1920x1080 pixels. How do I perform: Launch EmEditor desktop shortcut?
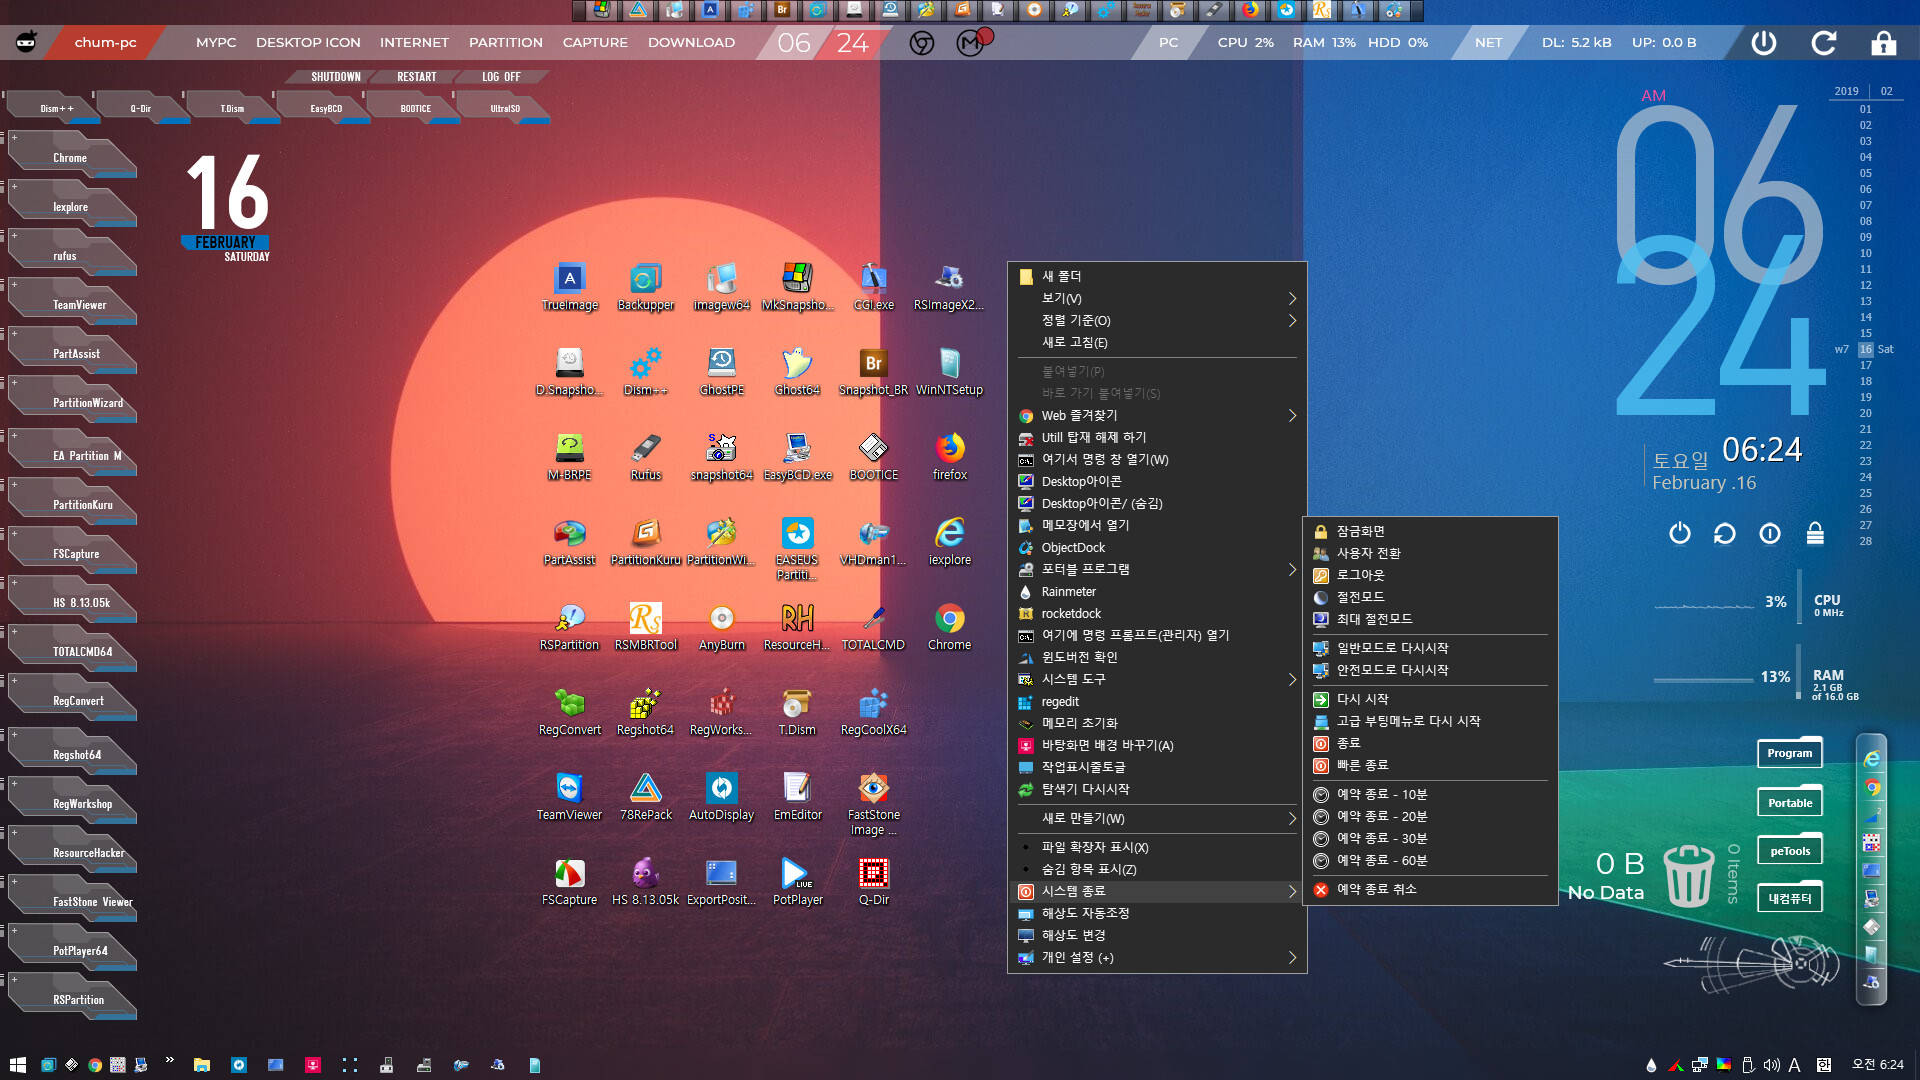coord(797,797)
